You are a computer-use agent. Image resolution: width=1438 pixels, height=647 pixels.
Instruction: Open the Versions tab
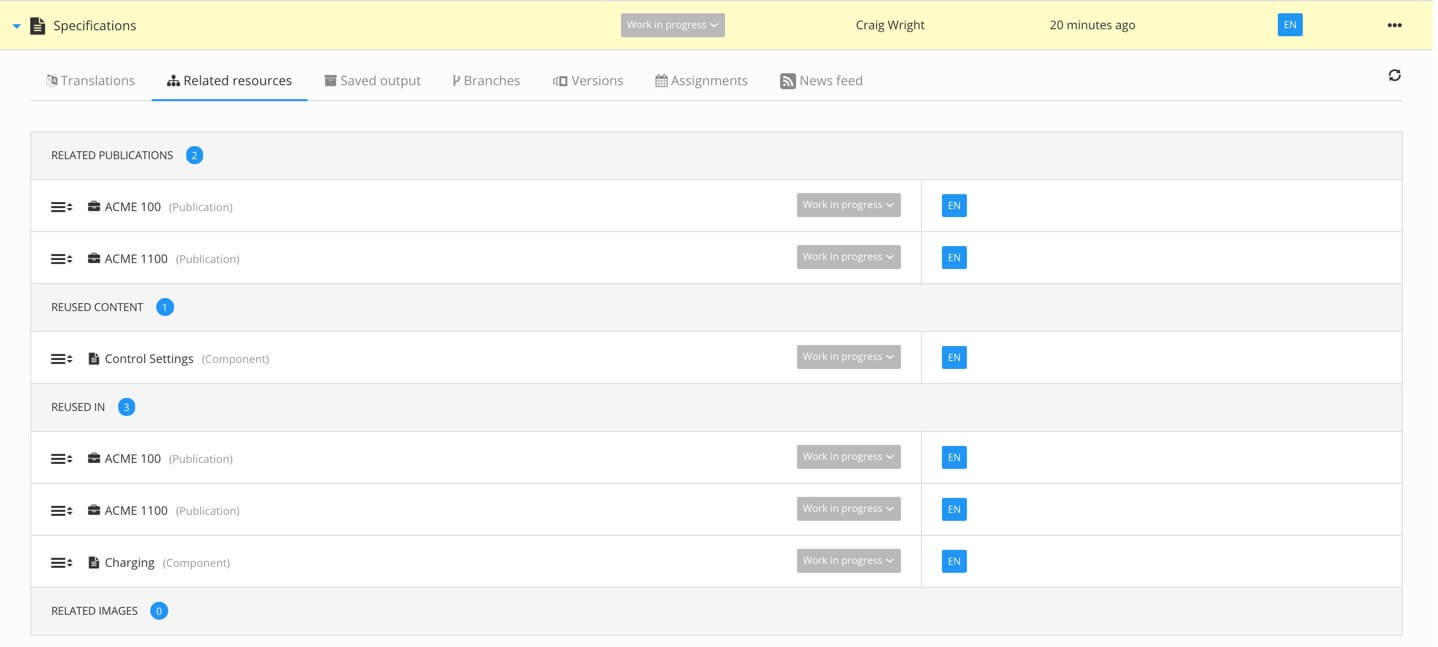[588, 81]
